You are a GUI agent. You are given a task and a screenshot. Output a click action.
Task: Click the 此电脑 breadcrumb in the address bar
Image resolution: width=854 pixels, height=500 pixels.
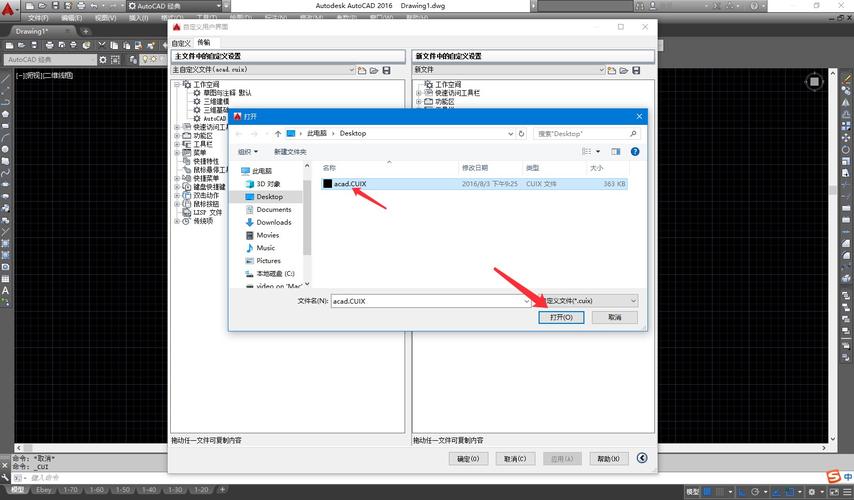tap(316, 133)
